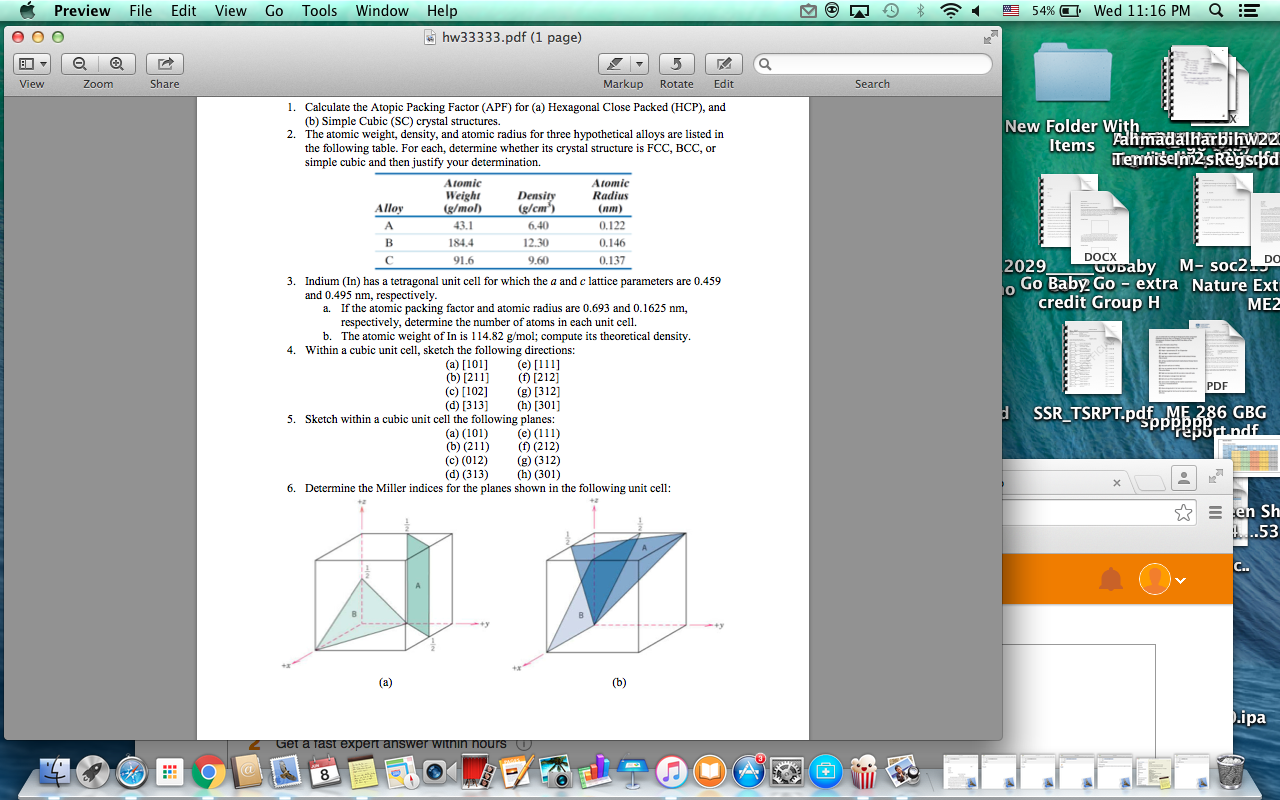This screenshot has width=1280, height=800.
Task: Launch the App Store from the Dock
Action: (x=748, y=771)
